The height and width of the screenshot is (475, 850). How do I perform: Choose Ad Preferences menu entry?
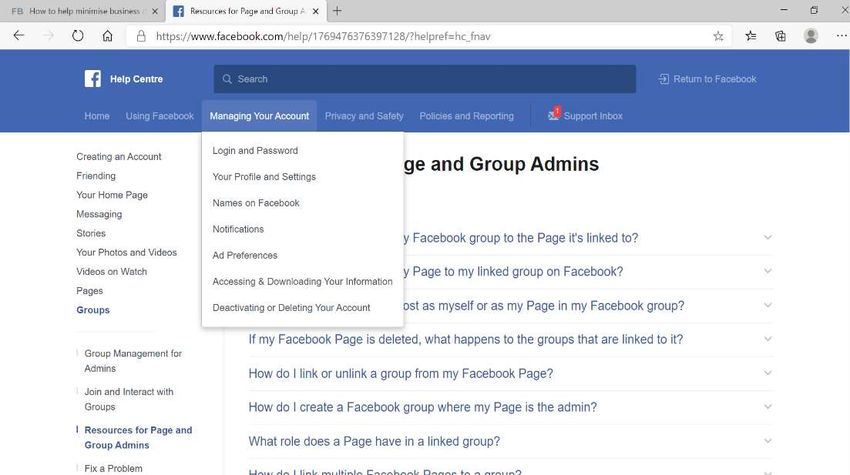244,255
